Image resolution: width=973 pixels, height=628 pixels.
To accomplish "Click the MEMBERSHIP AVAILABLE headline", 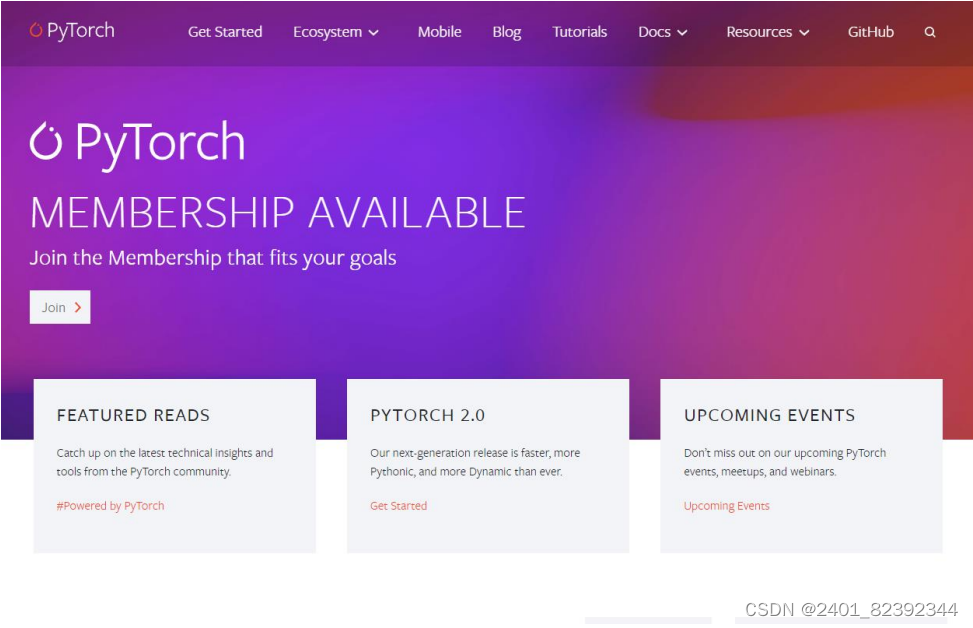I will [277, 213].
